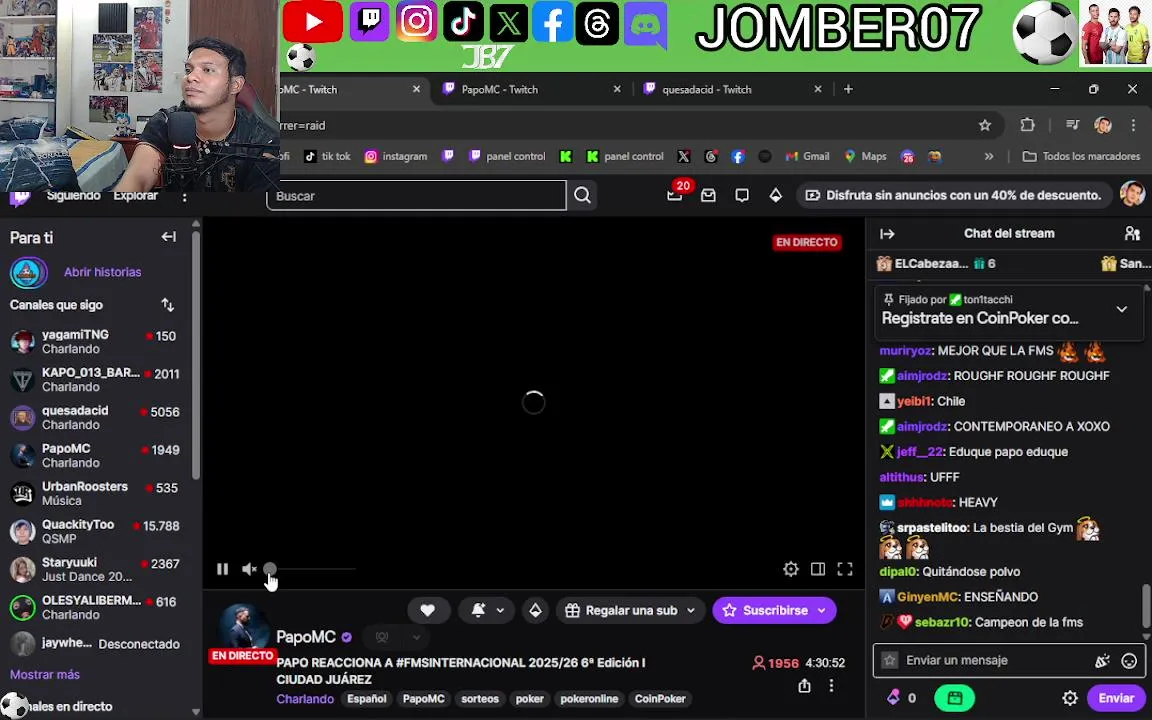Open the Regalar una sub dropdown
Screen dimensions: 1152x720
630,610
